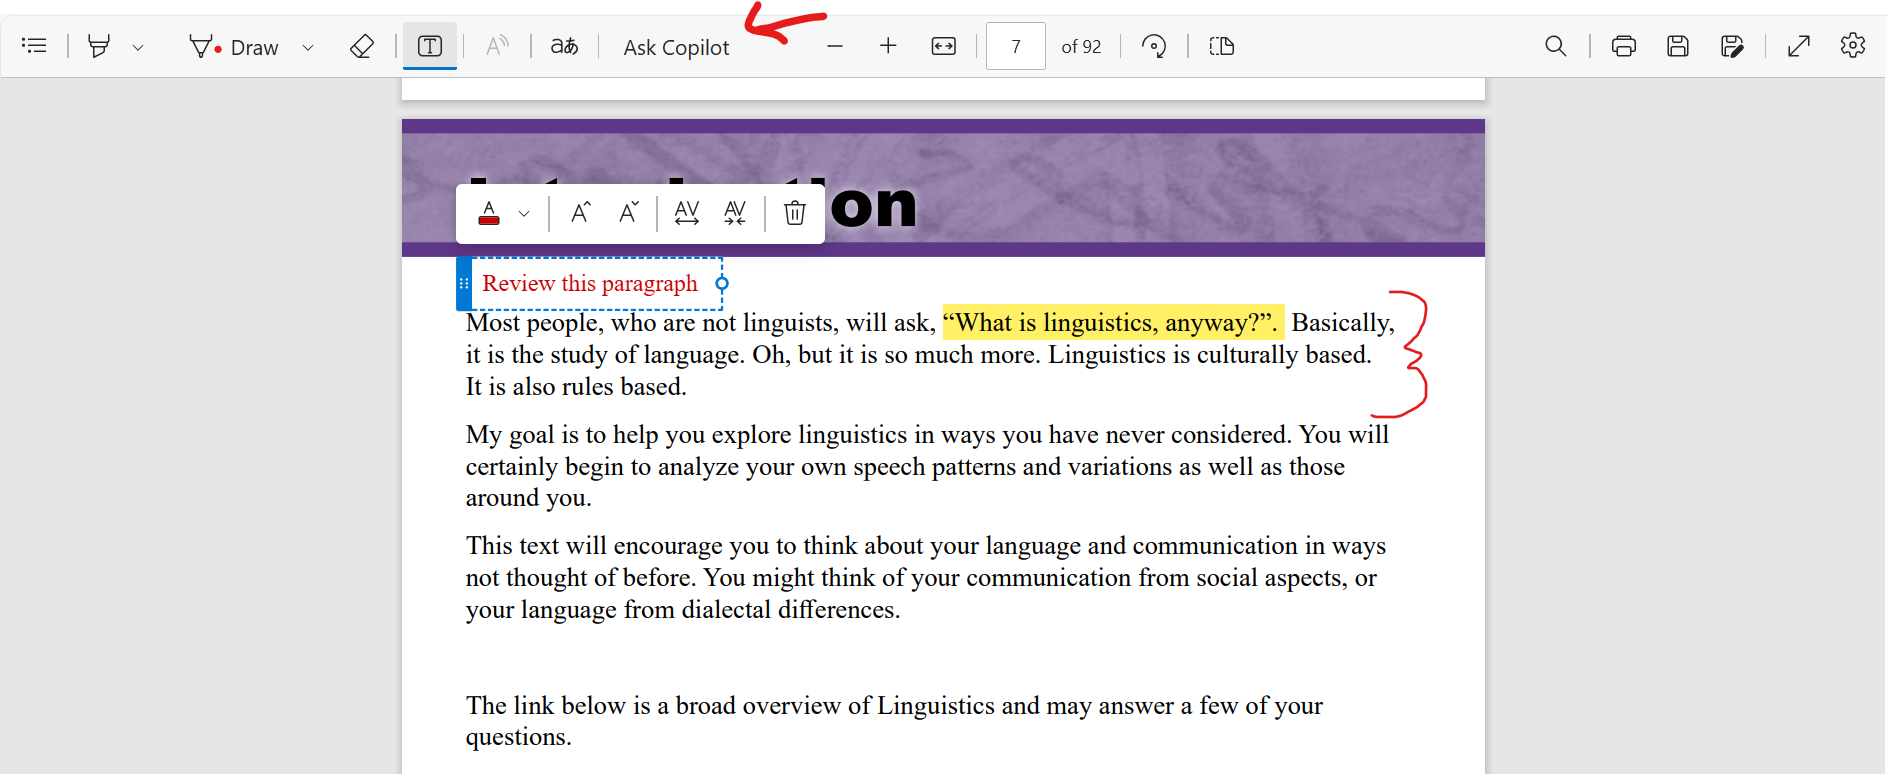Click the Save as icon
1888x774 pixels.
(x=1732, y=46)
